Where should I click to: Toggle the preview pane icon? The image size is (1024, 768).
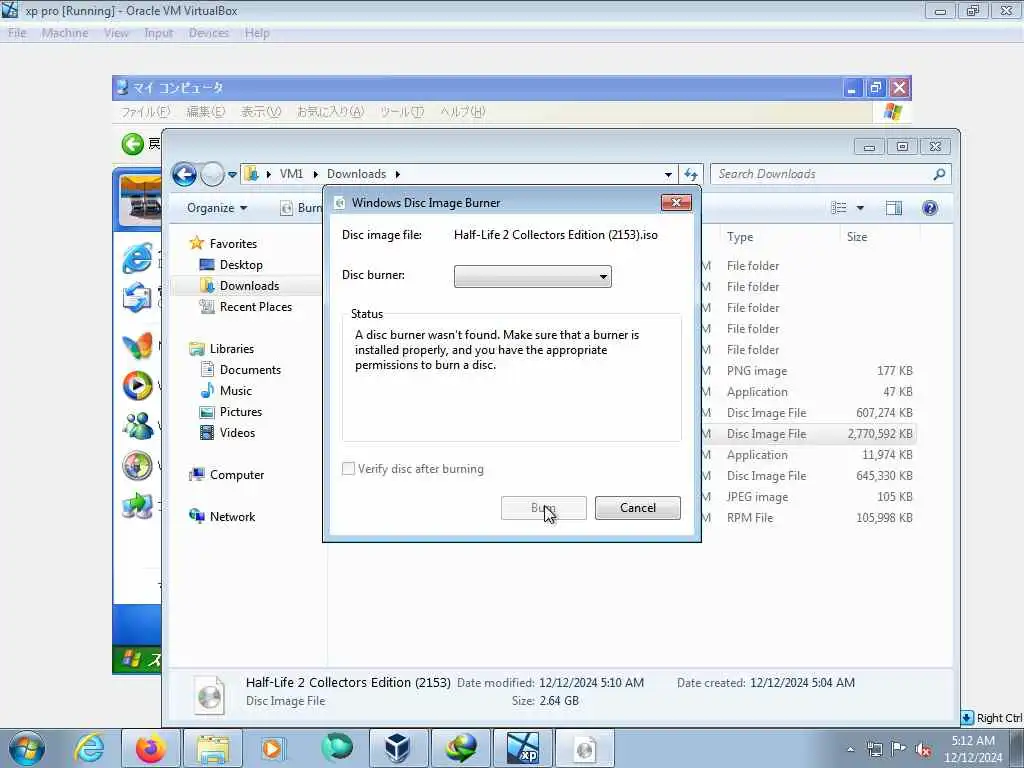point(893,208)
